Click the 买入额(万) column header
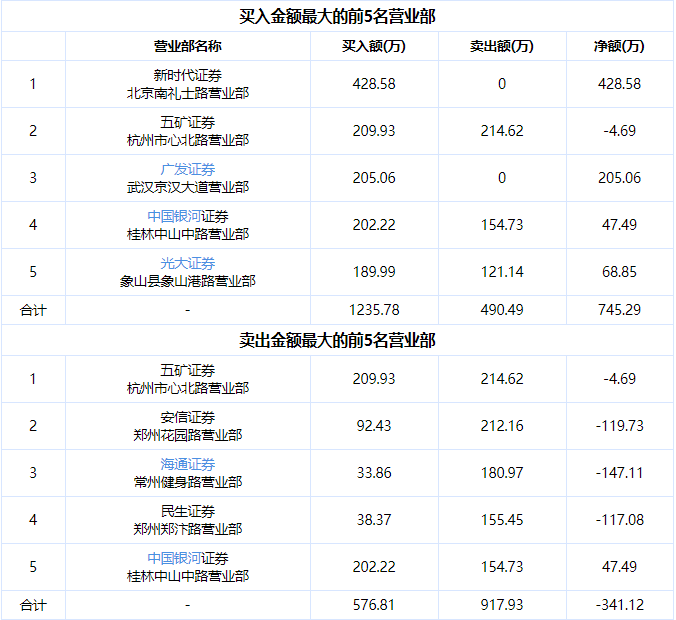The width and height of the screenshot is (676, 620). [x=374, y=46]
